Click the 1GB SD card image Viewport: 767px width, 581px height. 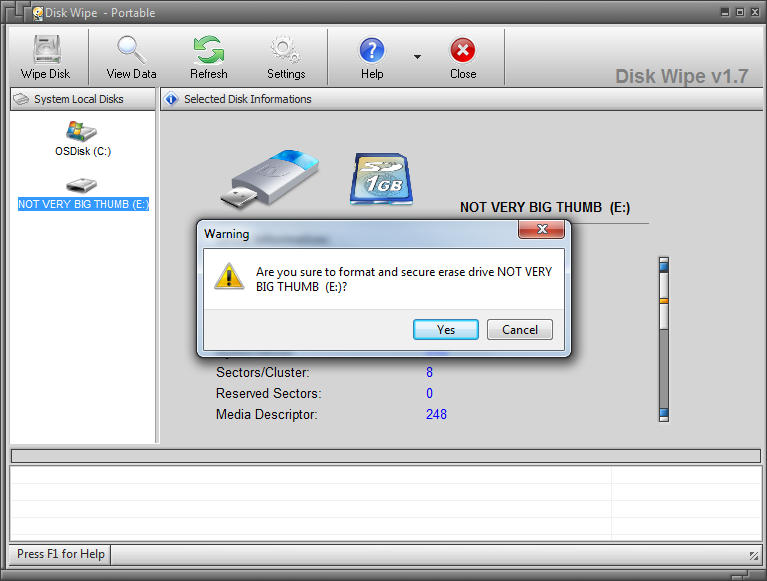point(381,179)
